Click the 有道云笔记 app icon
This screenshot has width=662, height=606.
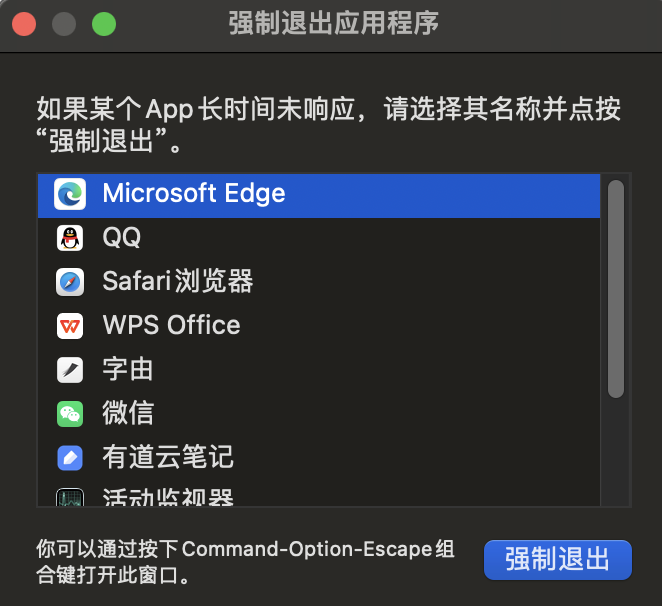click(70, 458)
